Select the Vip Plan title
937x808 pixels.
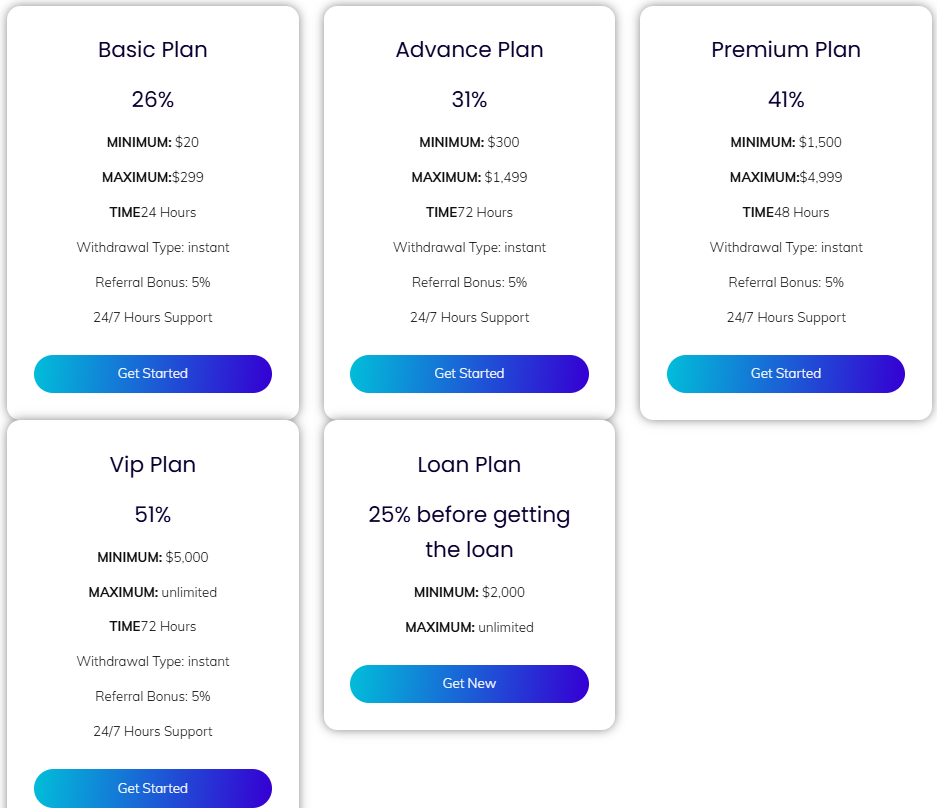[x=153, y=464]
